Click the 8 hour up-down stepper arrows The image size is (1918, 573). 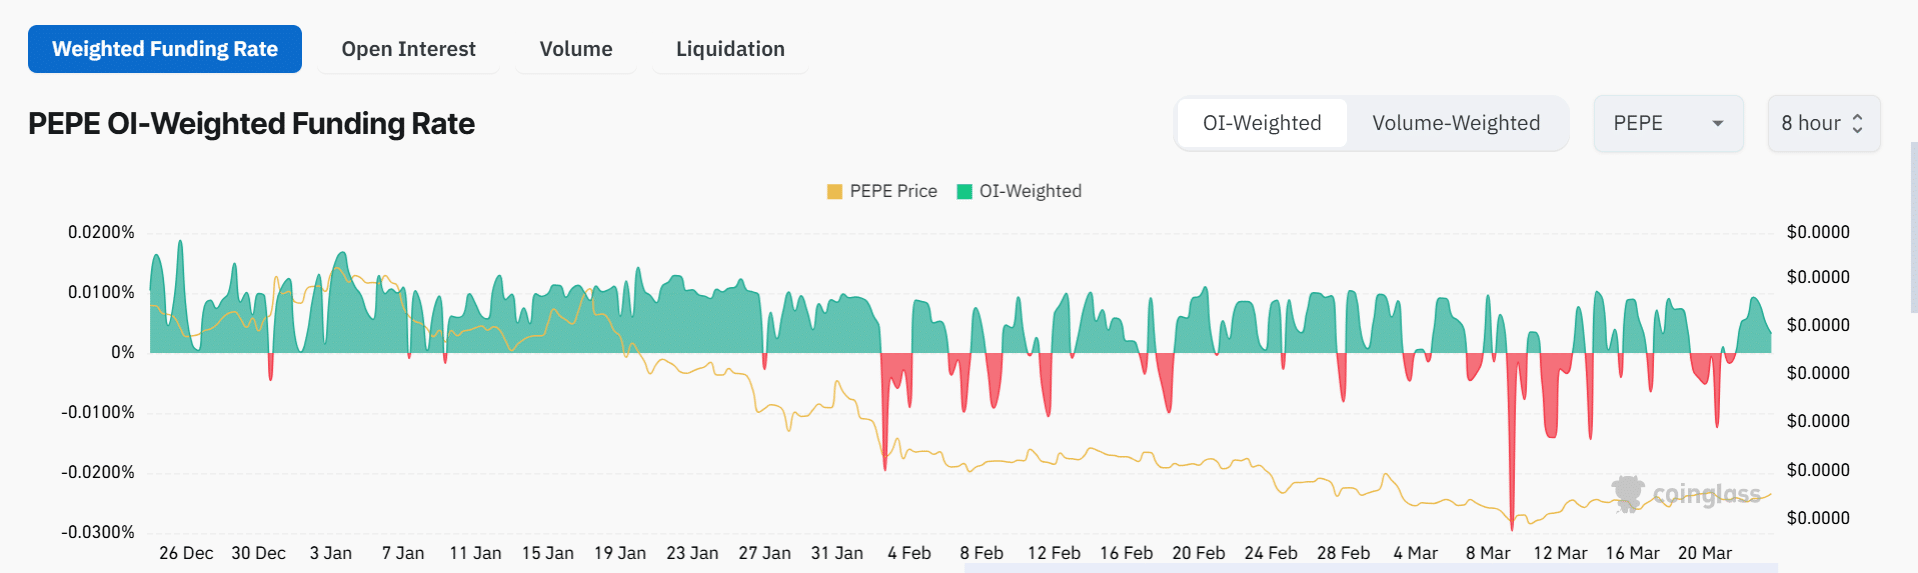[1857, 124]
